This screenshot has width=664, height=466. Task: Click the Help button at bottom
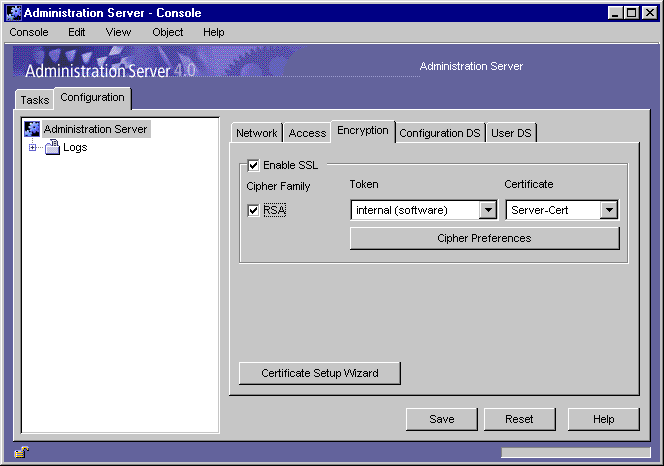603,419
